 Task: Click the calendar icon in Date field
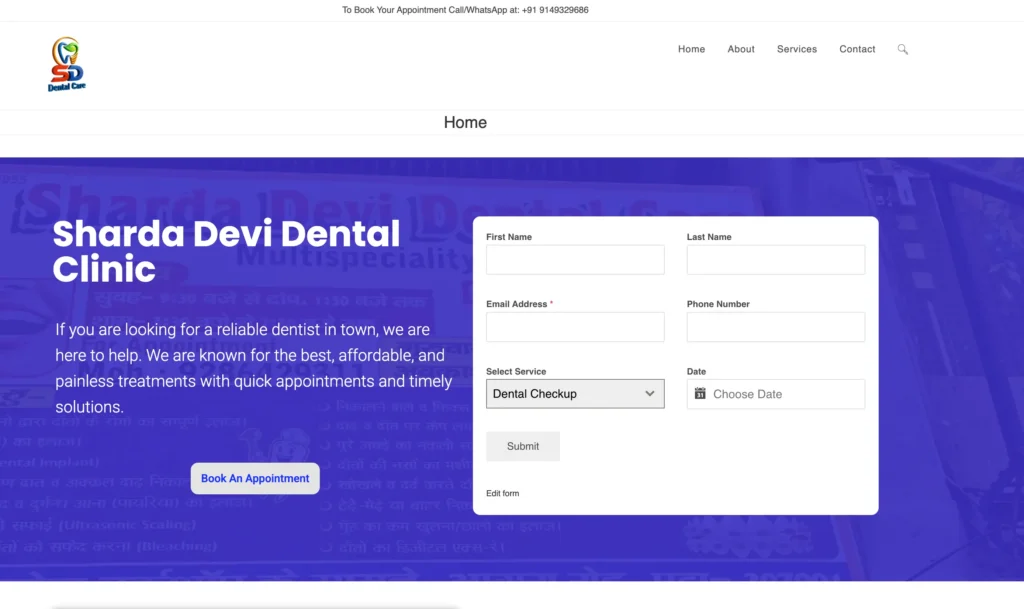(x=700, y=394)
